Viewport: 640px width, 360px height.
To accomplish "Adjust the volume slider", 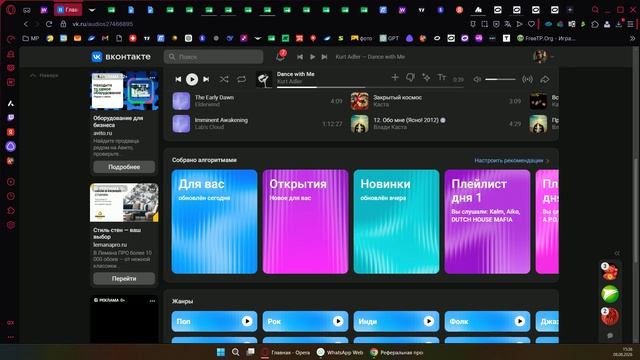I will click(500, 79).
